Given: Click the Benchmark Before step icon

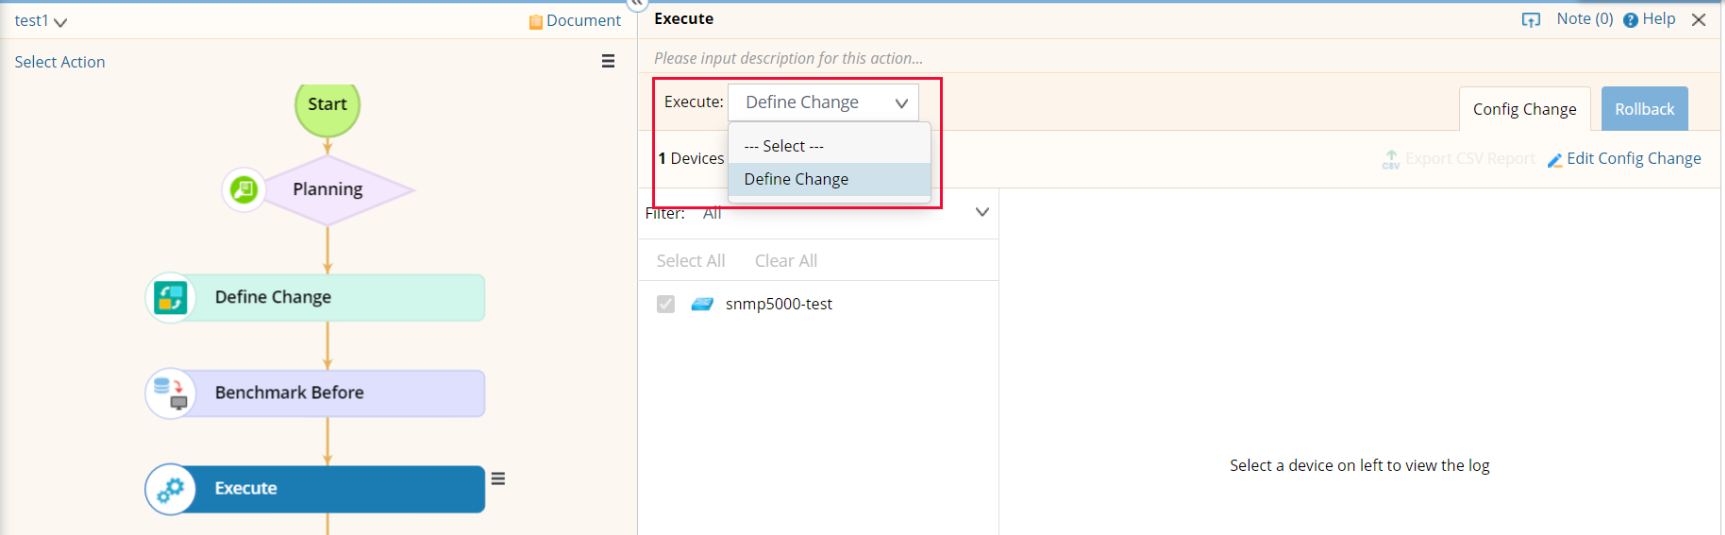Looking at the screenshot, I should tap(171, 393).
